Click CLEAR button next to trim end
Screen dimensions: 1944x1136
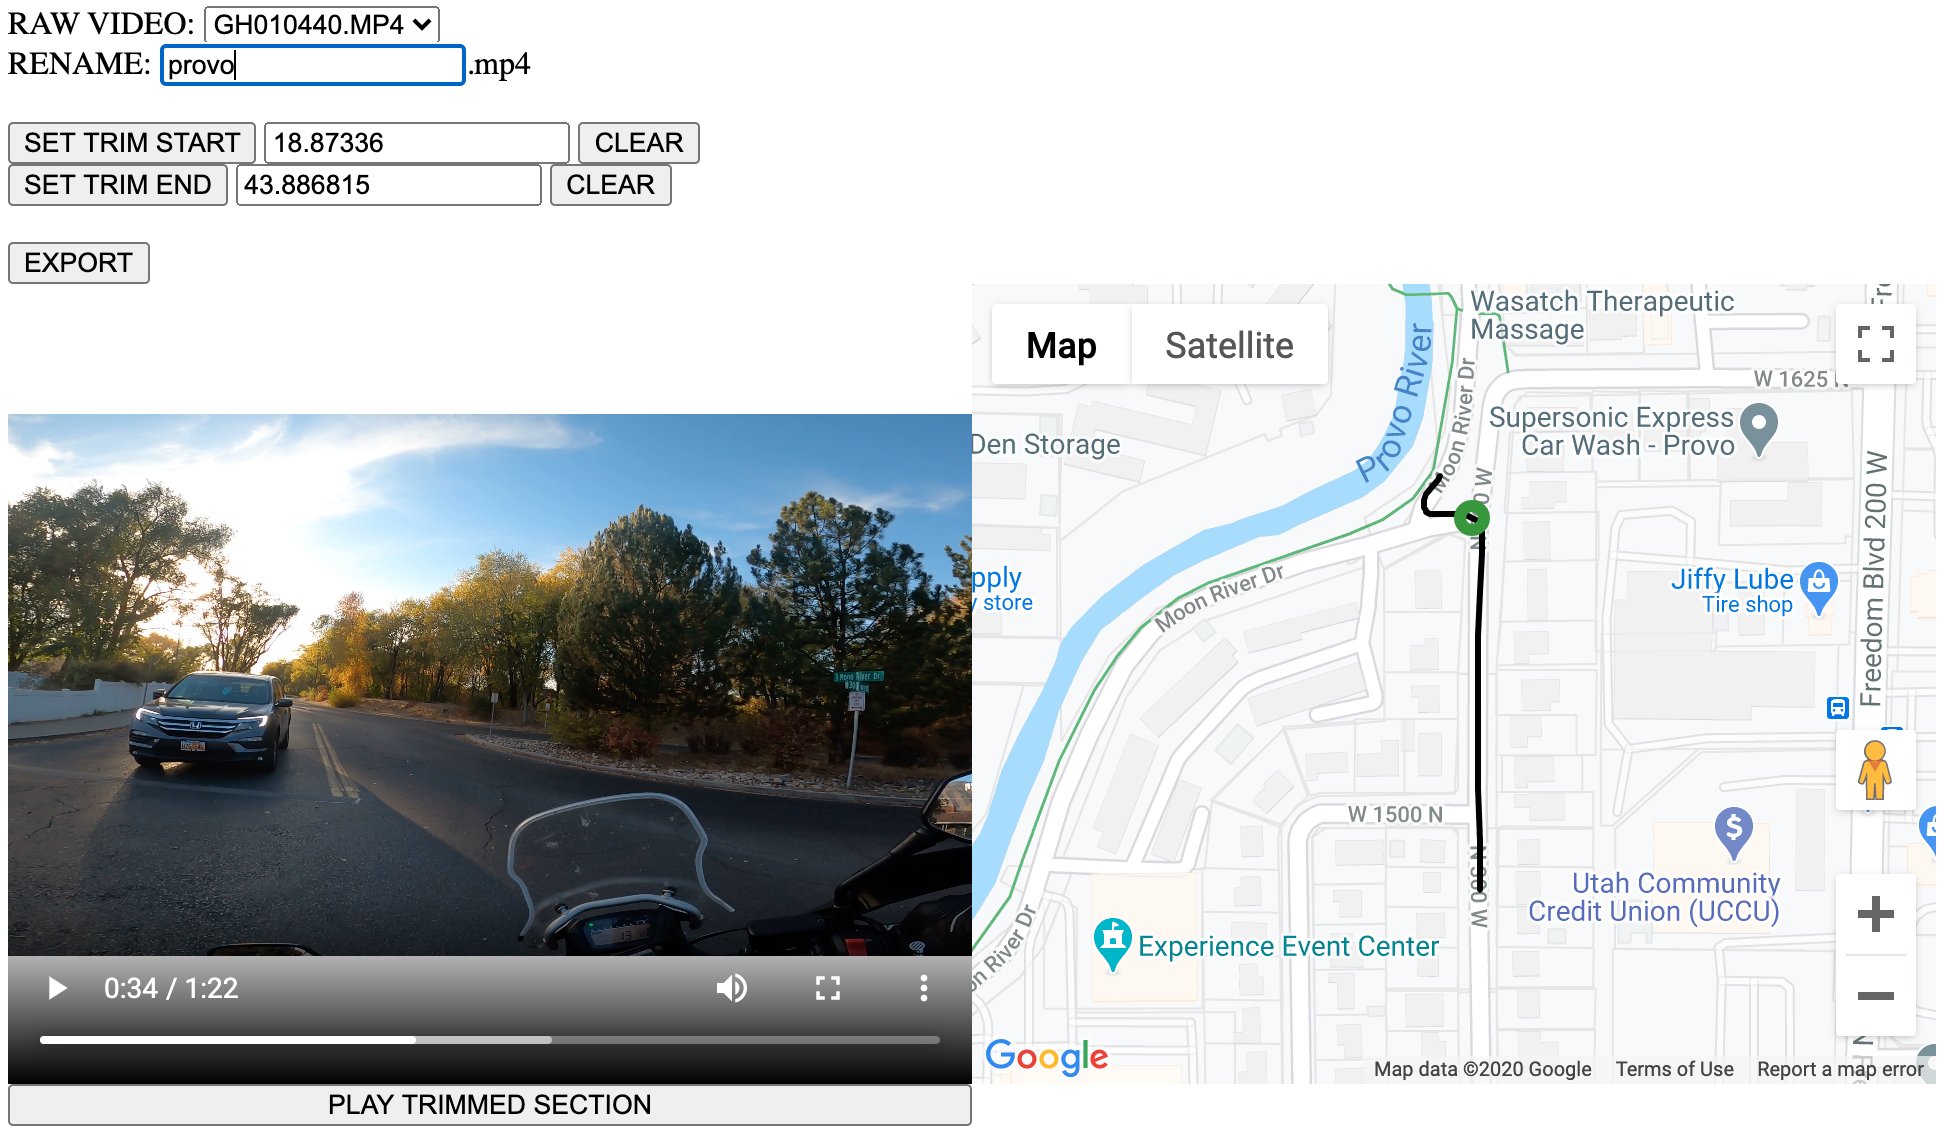611,185
